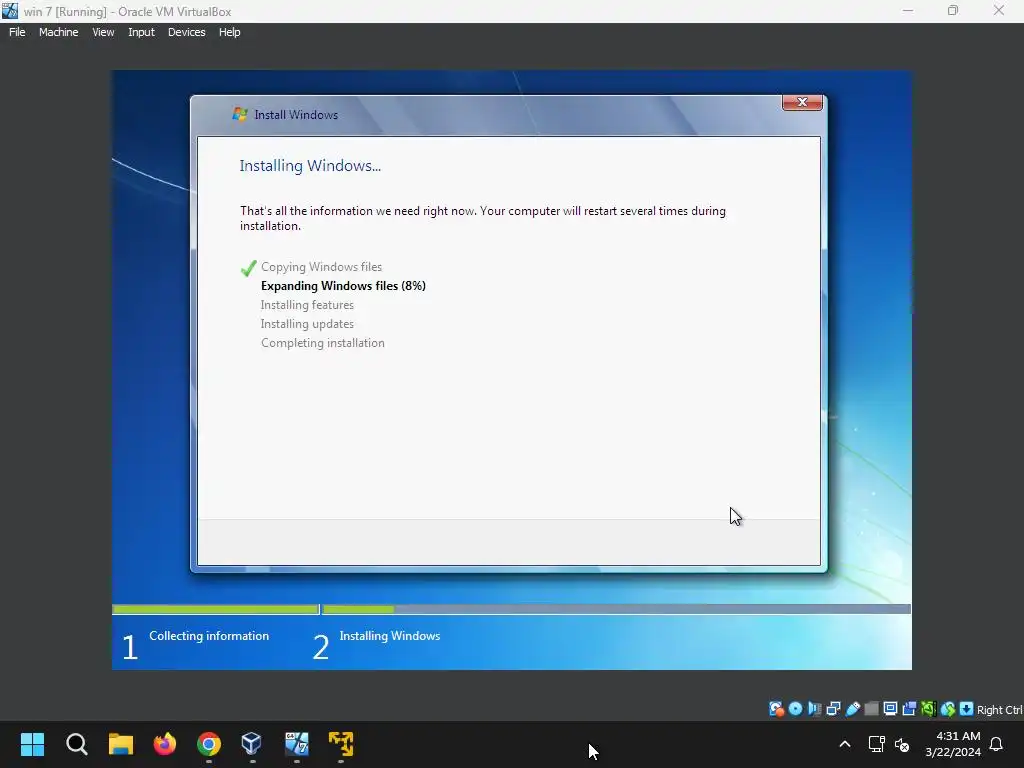The image size is (1024, 768).
Task: Click the Installing Windows... heading
Action: point(310,166)
